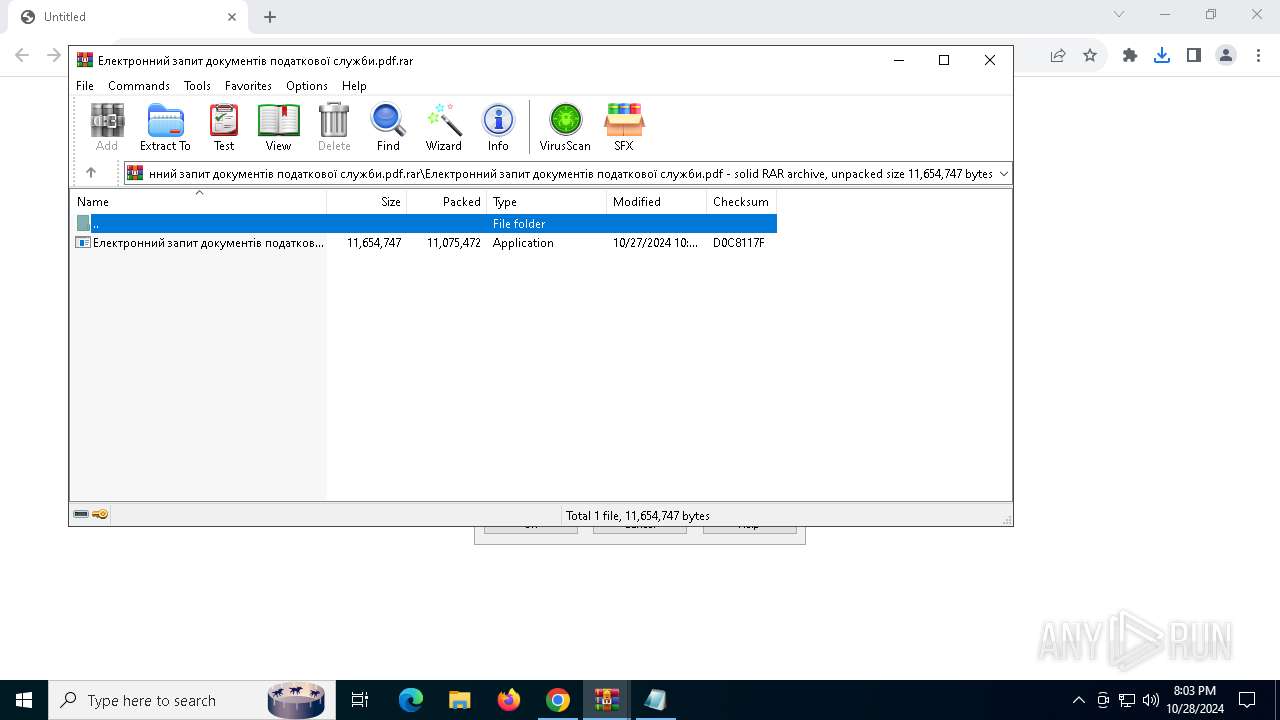1280x720 pixels.
Task: Sort files by Name column
Action: point(198,202)
